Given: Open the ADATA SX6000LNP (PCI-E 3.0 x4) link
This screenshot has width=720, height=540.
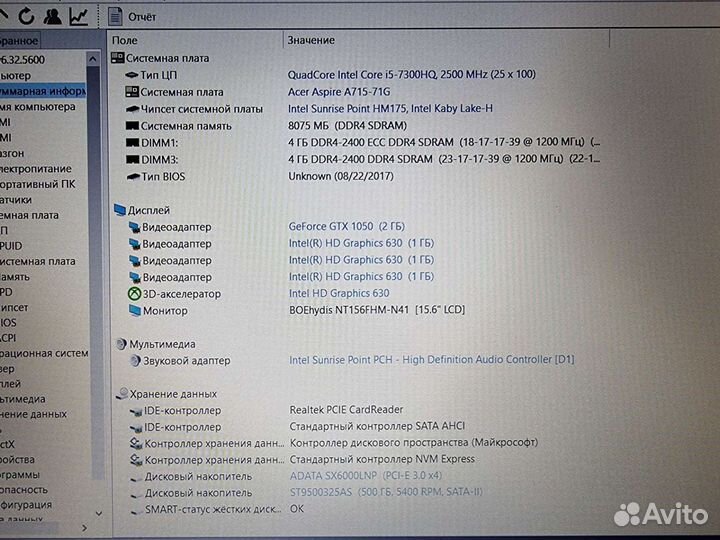Looking at the screenshot, I should click(x=366, y=475).
